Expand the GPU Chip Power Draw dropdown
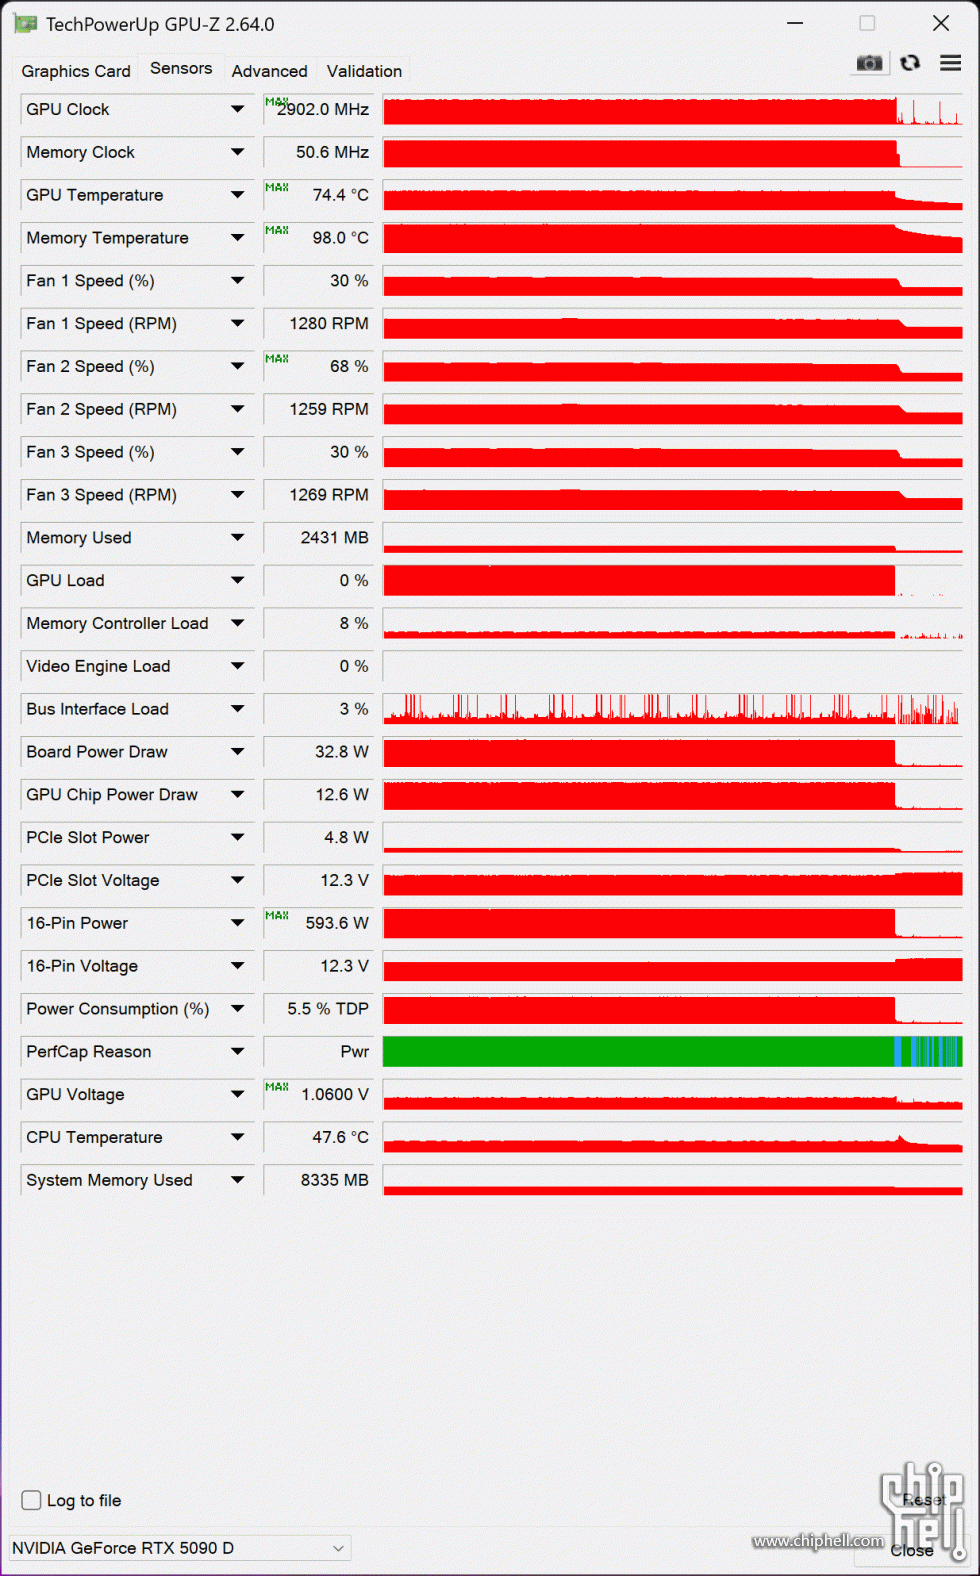 [237, 795]
